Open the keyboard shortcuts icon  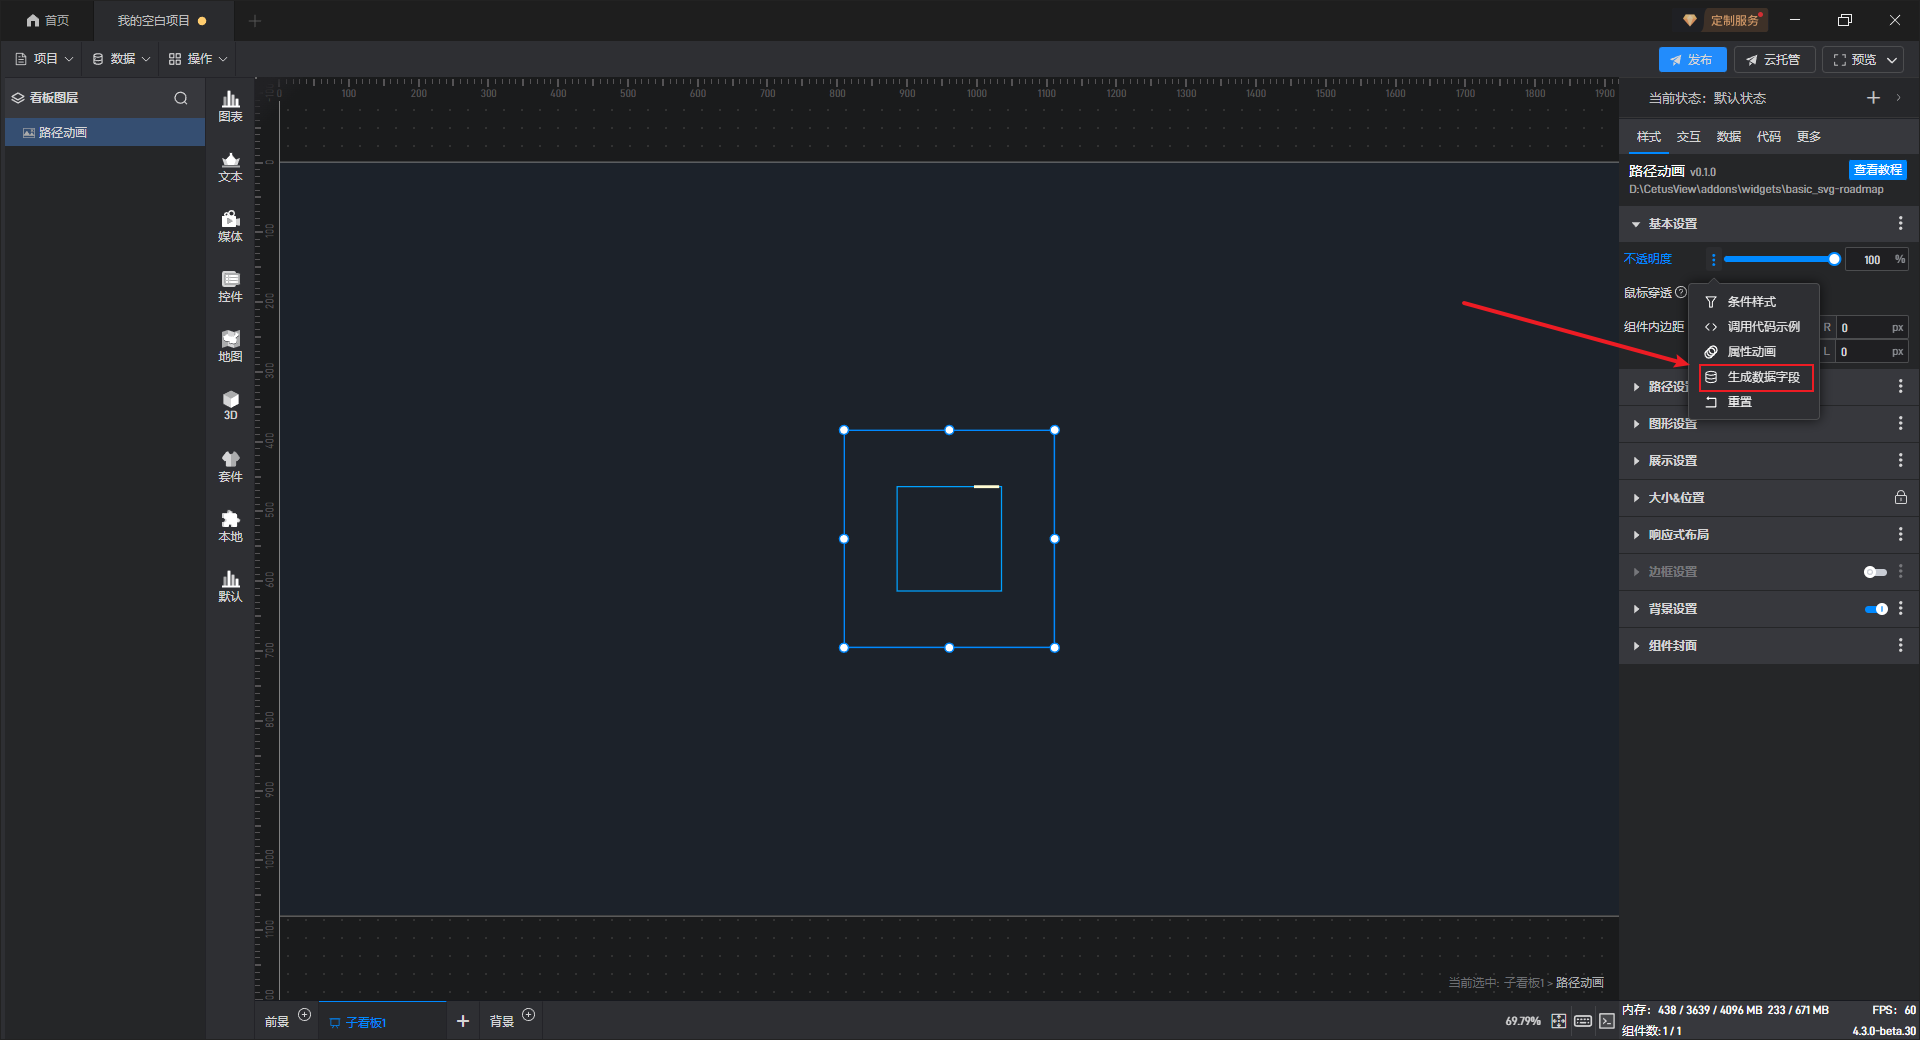[1583, 1021]
